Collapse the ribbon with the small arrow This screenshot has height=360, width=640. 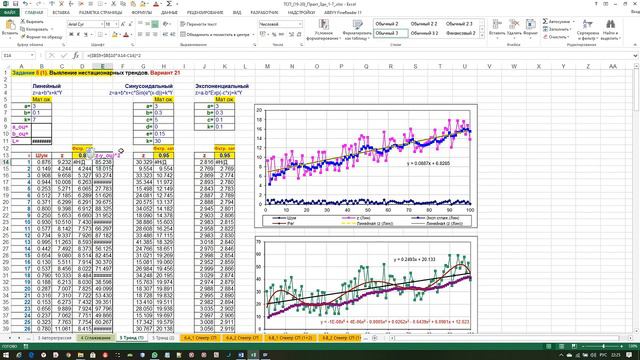point(635,44)
